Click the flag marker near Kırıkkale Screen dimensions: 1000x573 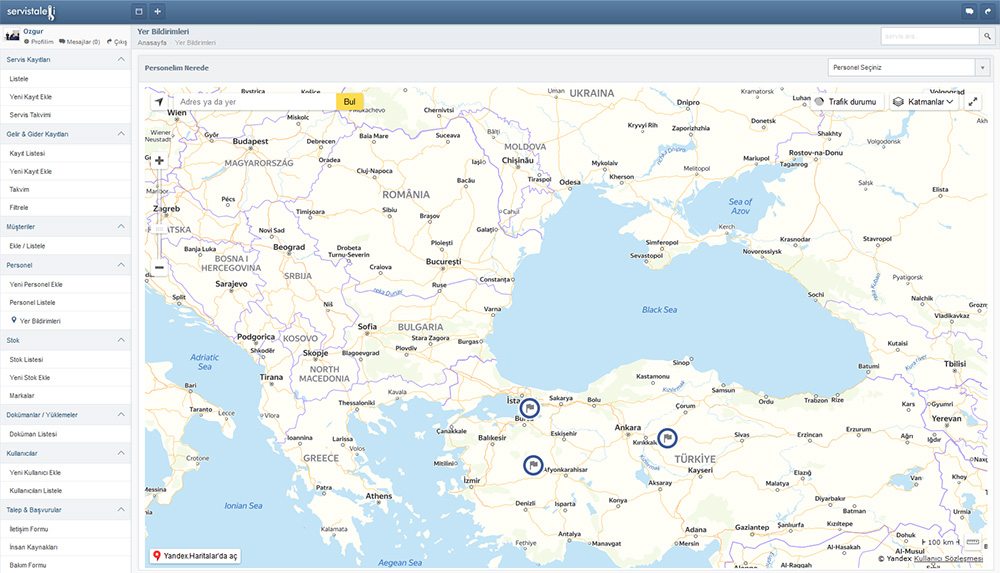(667, 438)
